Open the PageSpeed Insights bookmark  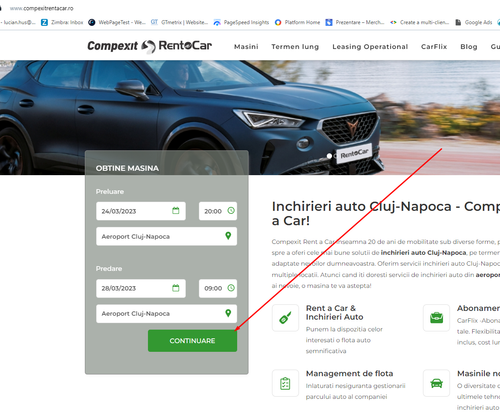(241, 22)
